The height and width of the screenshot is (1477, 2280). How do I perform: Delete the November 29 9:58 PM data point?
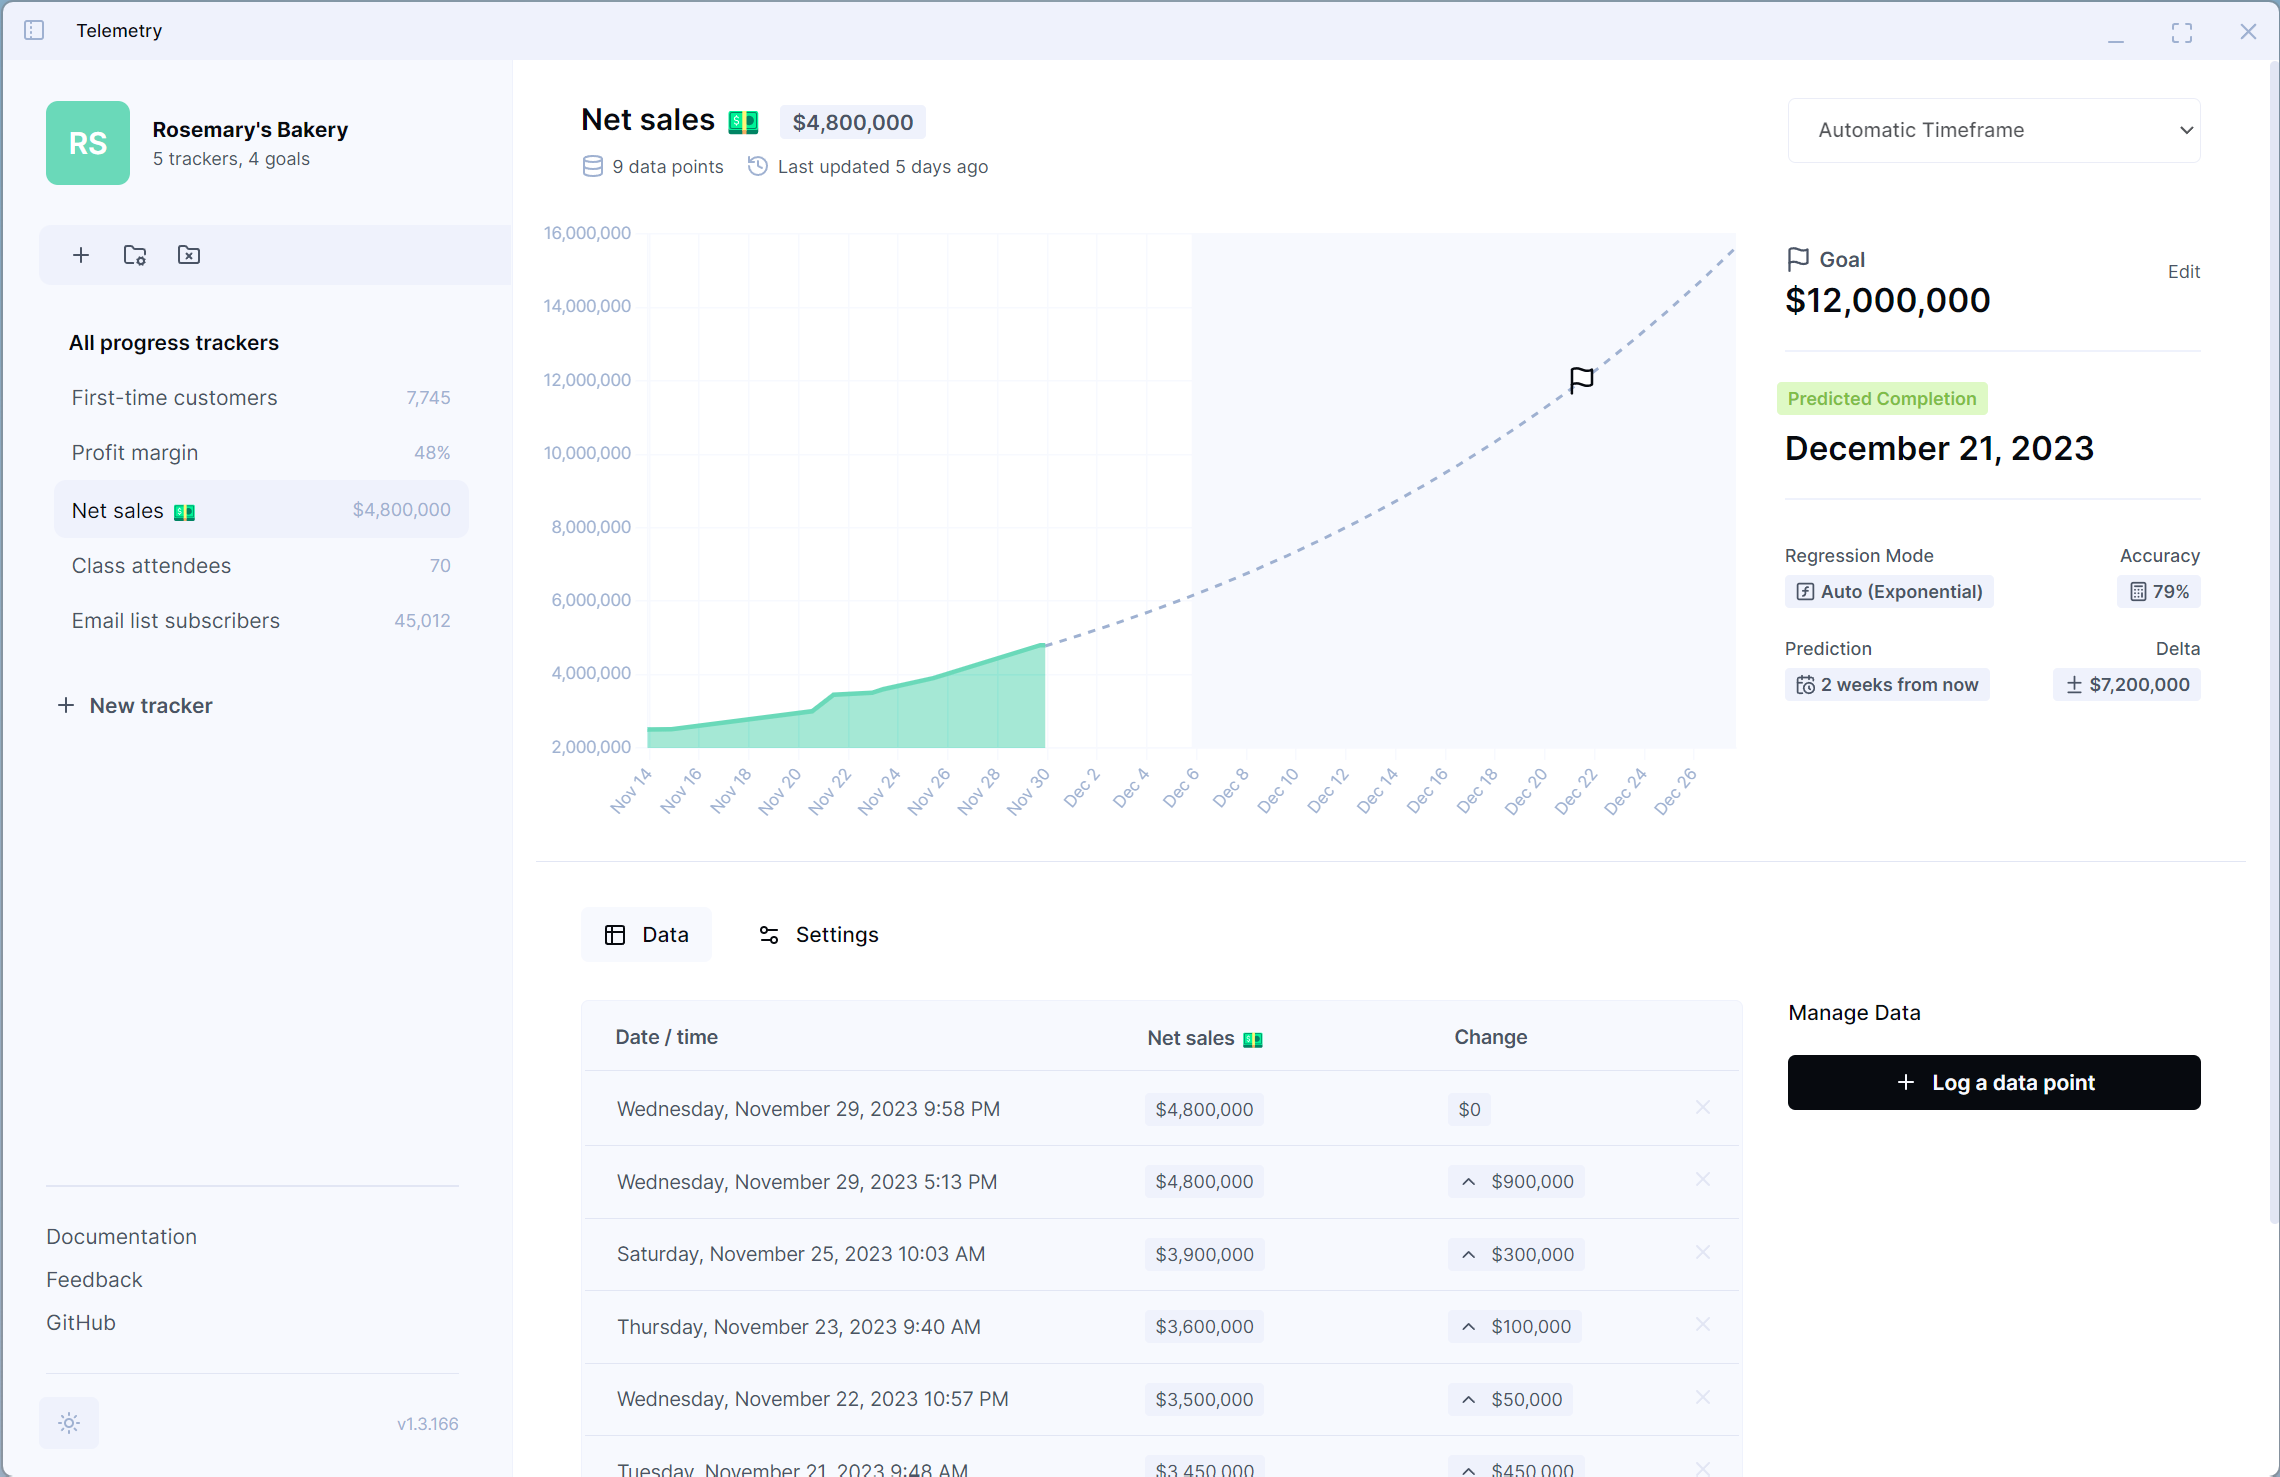coord(1703,1107)
